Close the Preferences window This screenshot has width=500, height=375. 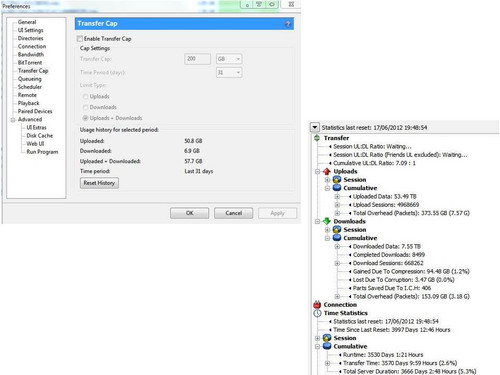coord(291,4)
